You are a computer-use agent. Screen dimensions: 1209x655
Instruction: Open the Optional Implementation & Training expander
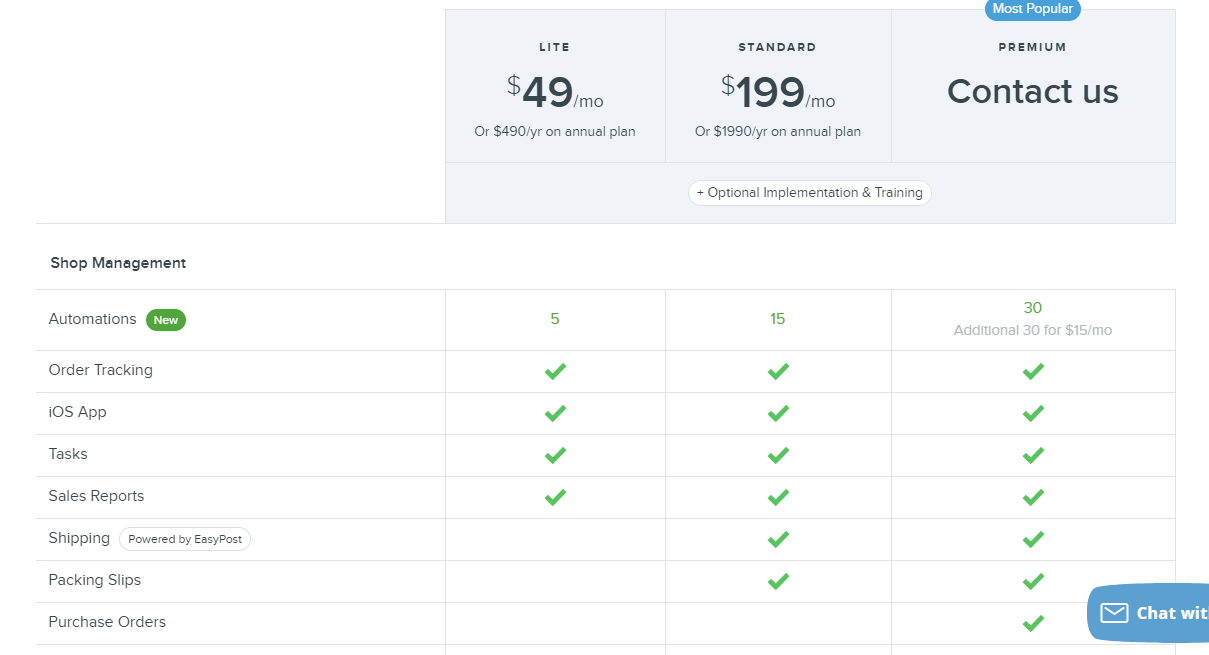810,193
